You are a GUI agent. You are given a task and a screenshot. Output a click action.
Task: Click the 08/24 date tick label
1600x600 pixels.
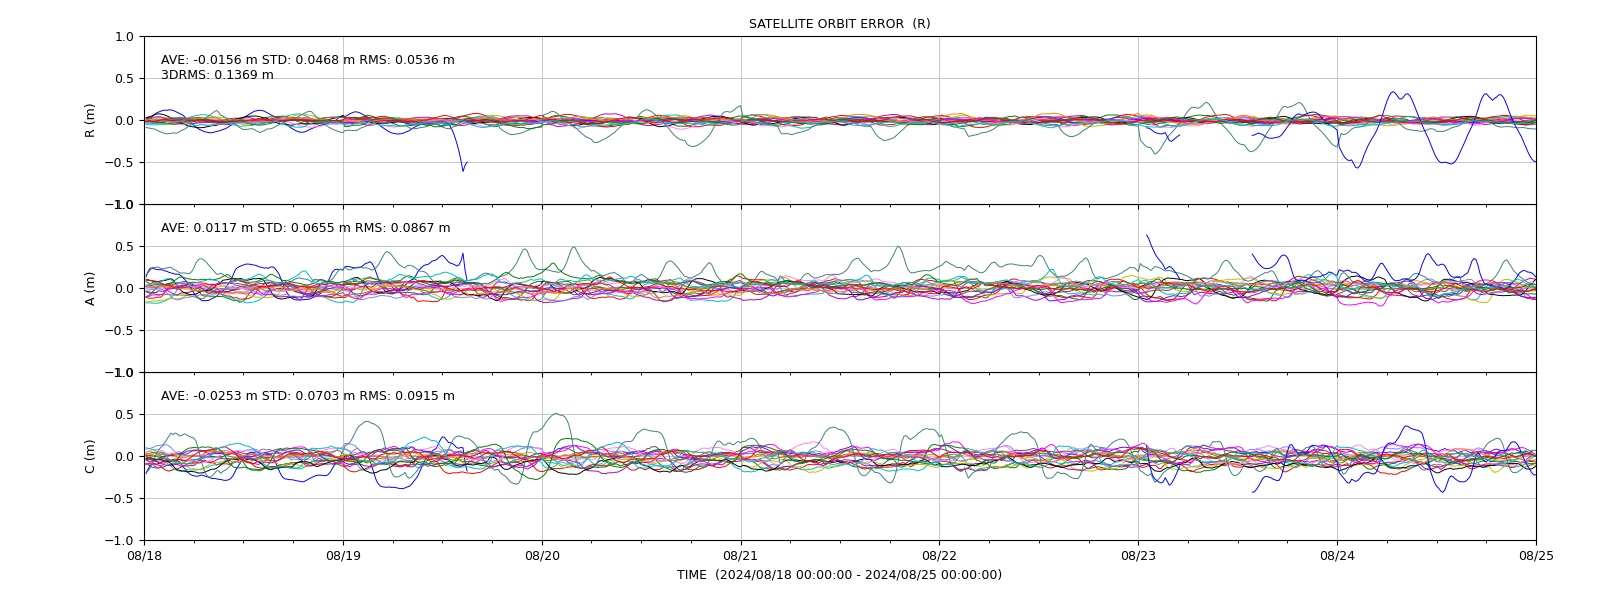(1337, 555)
